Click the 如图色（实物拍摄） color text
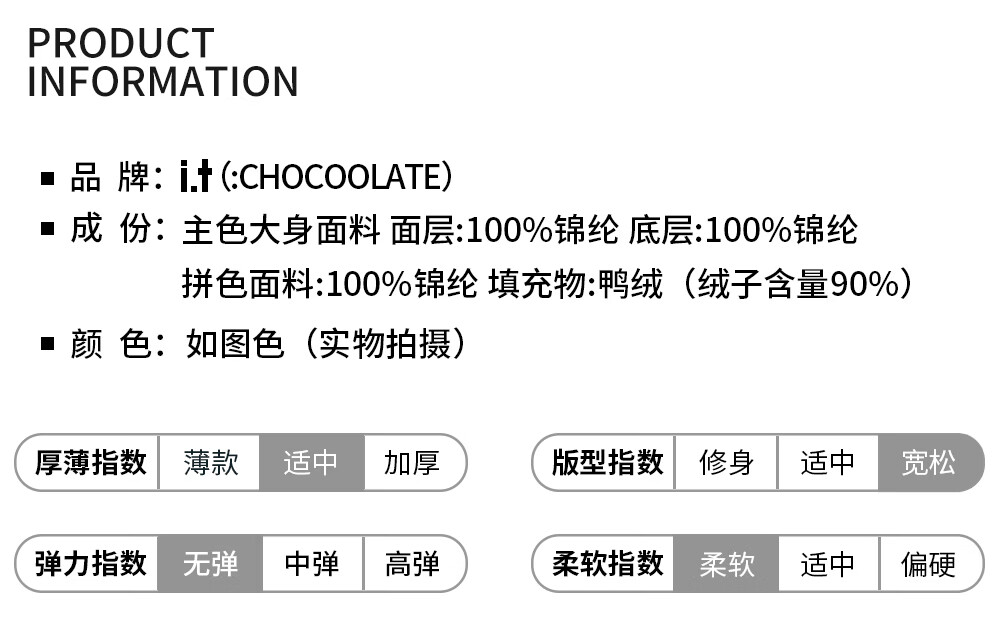The image size is (1000, 627). [x=326, y=344]
